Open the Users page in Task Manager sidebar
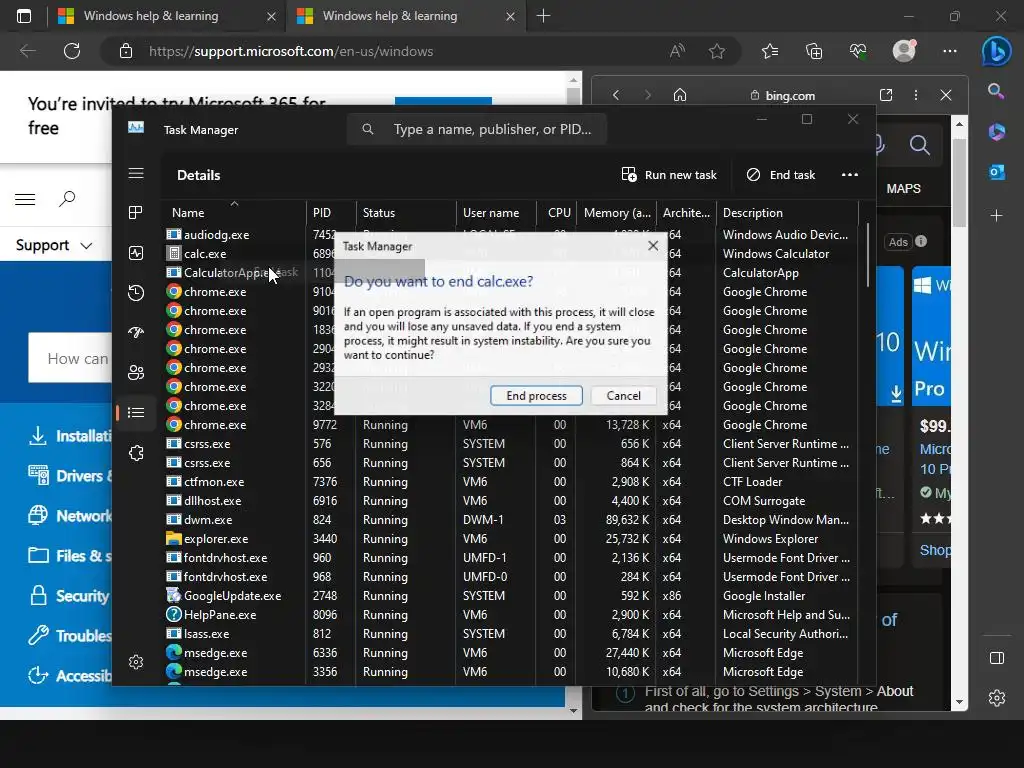The height and width of the screenshot is (768, 1024). (136, 372)
